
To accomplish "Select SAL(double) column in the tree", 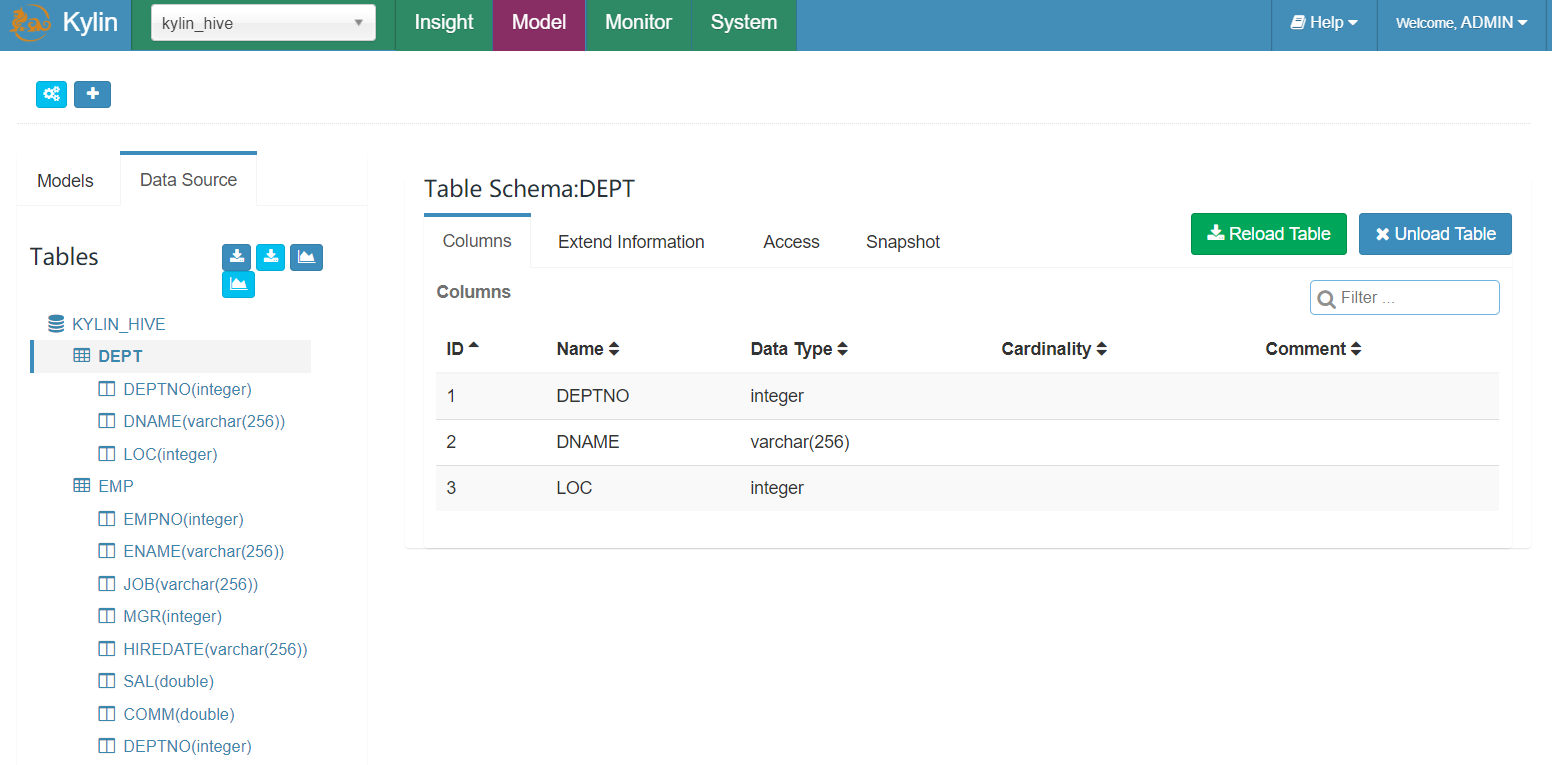I will 168,681.
